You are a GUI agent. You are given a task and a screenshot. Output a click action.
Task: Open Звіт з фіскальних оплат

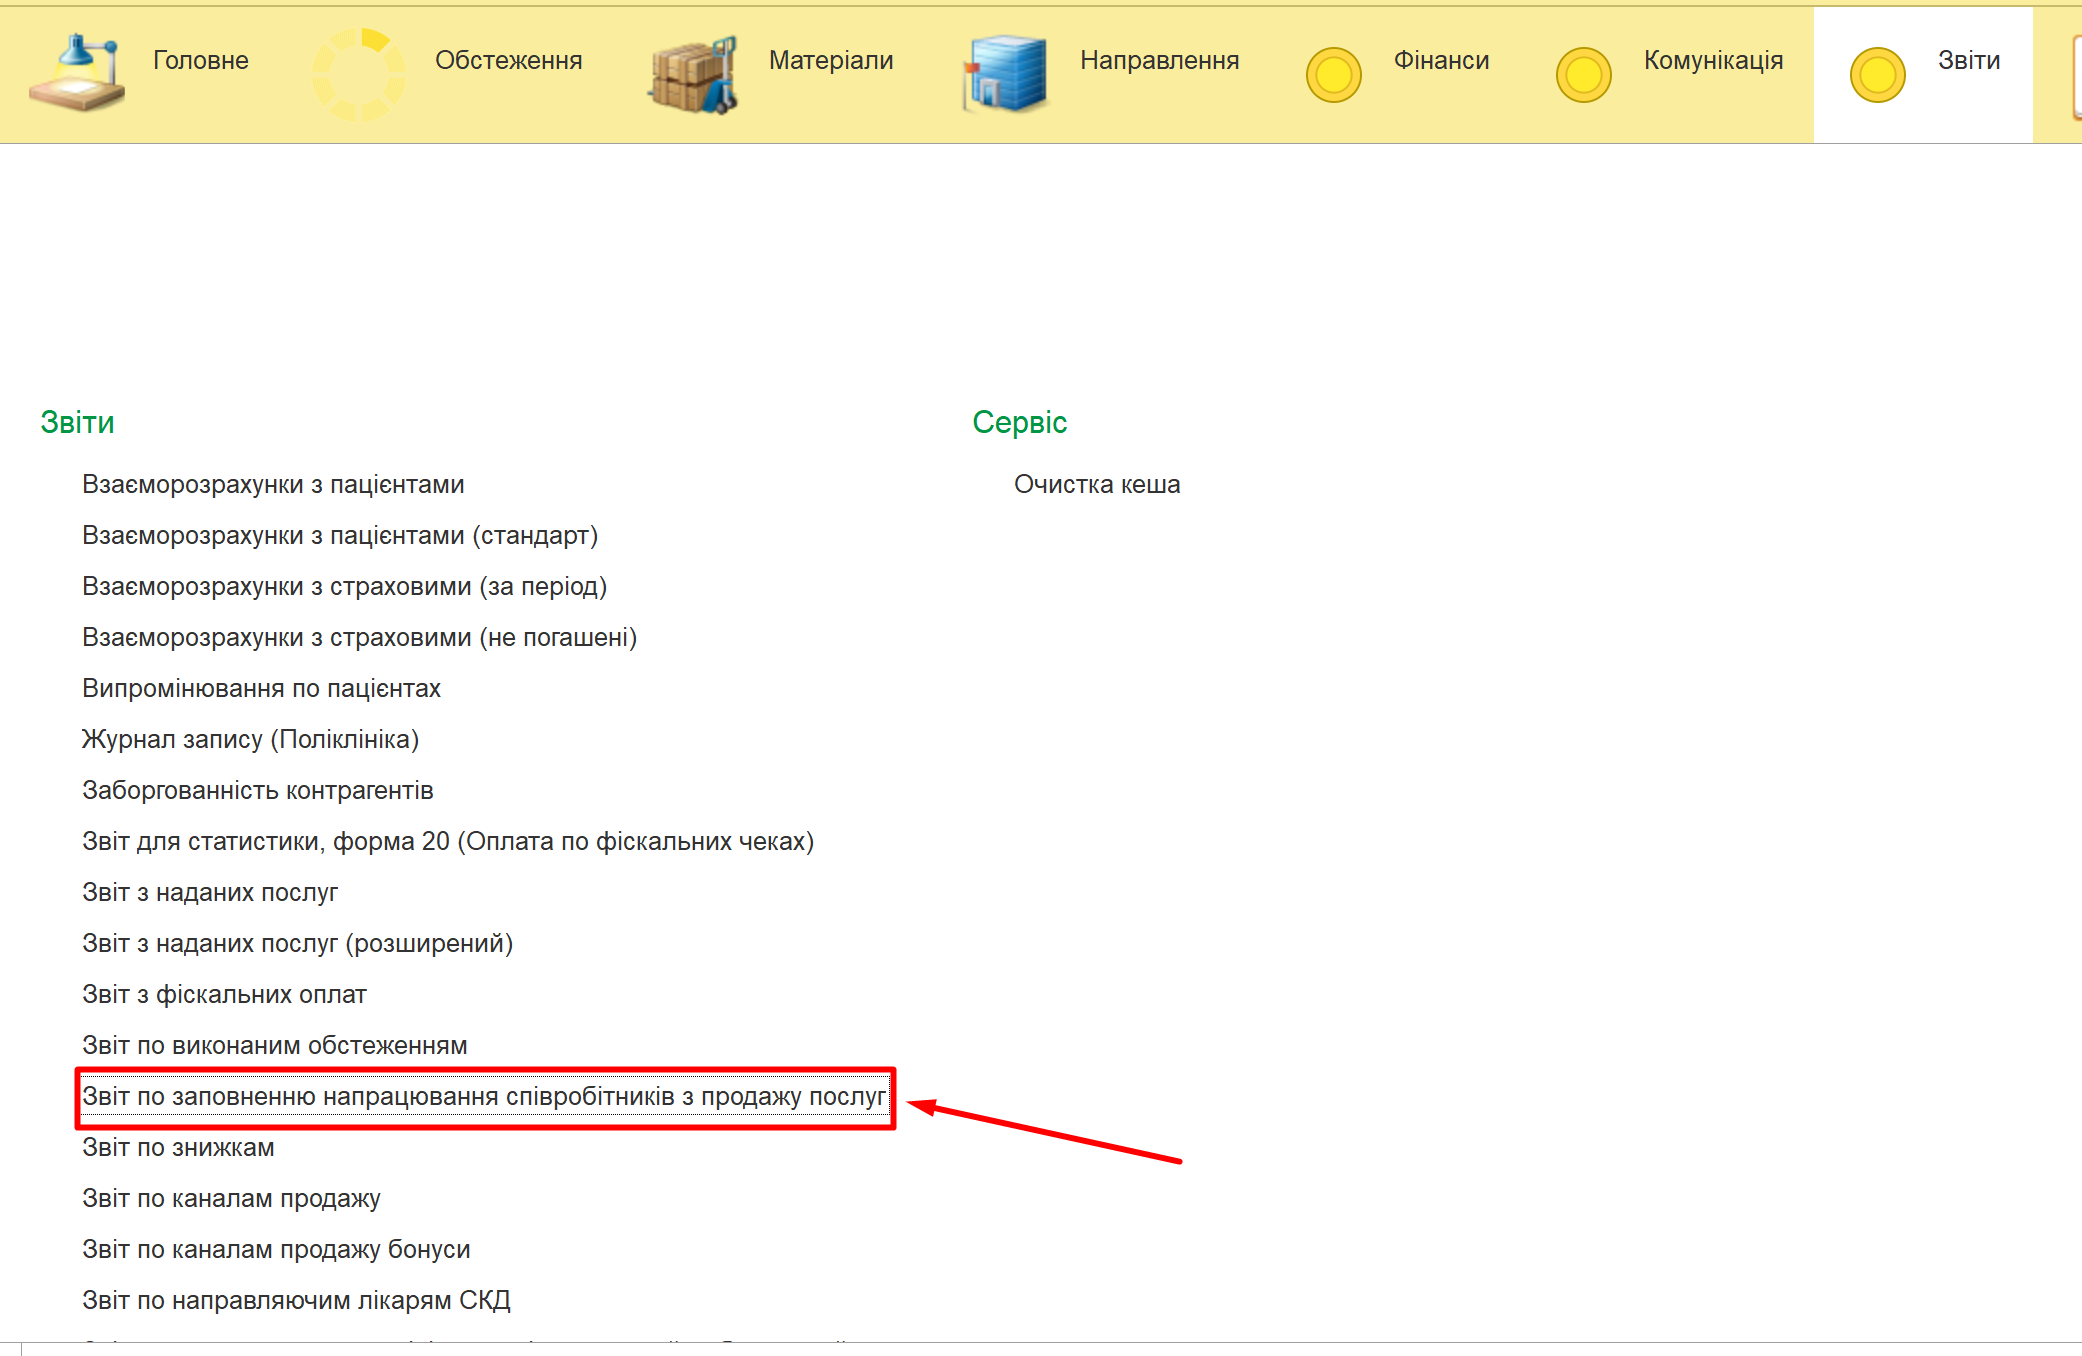point(224,994)
